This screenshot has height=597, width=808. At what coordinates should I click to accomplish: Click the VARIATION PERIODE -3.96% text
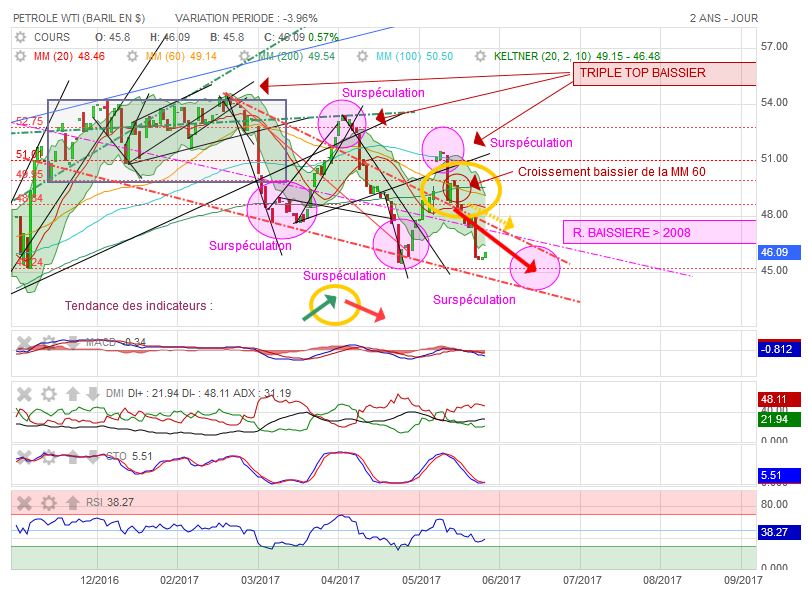pos(246,18)
